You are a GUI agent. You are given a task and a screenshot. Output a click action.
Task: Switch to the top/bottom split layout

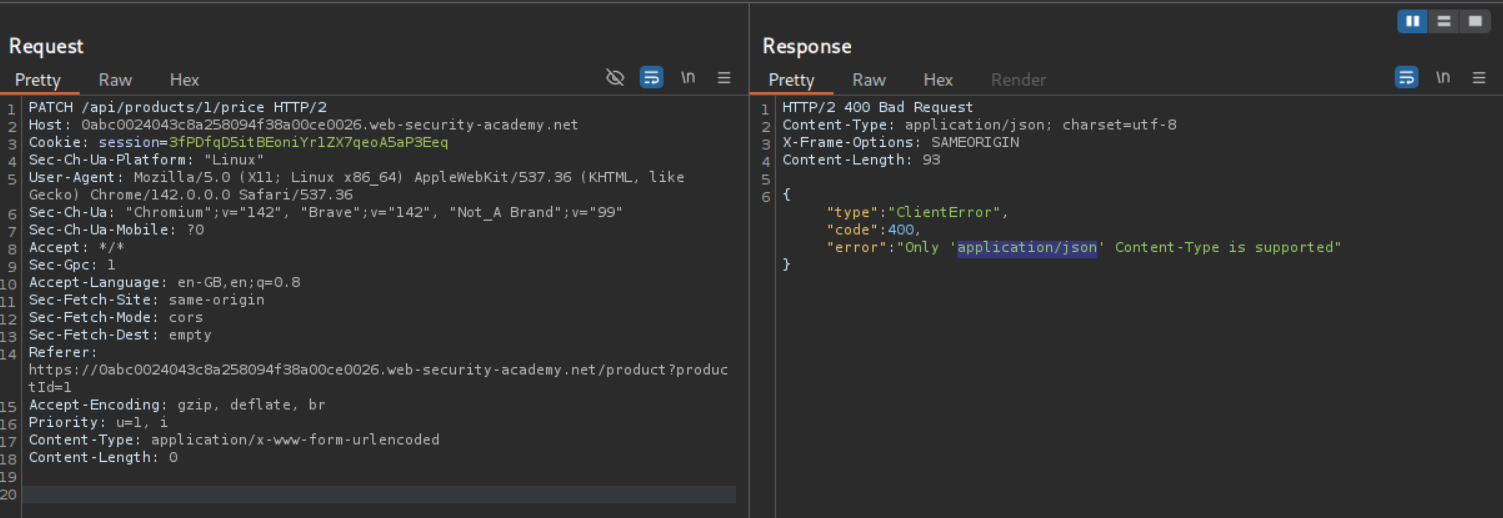tap(1442, 21)
